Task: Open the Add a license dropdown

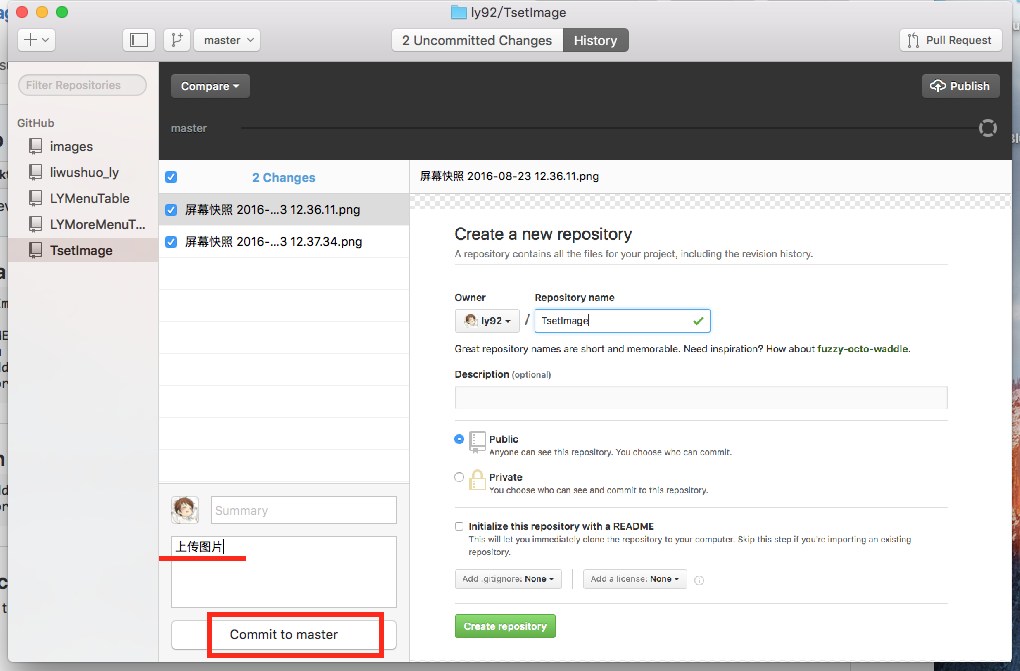Action: [x=635, y=579]
